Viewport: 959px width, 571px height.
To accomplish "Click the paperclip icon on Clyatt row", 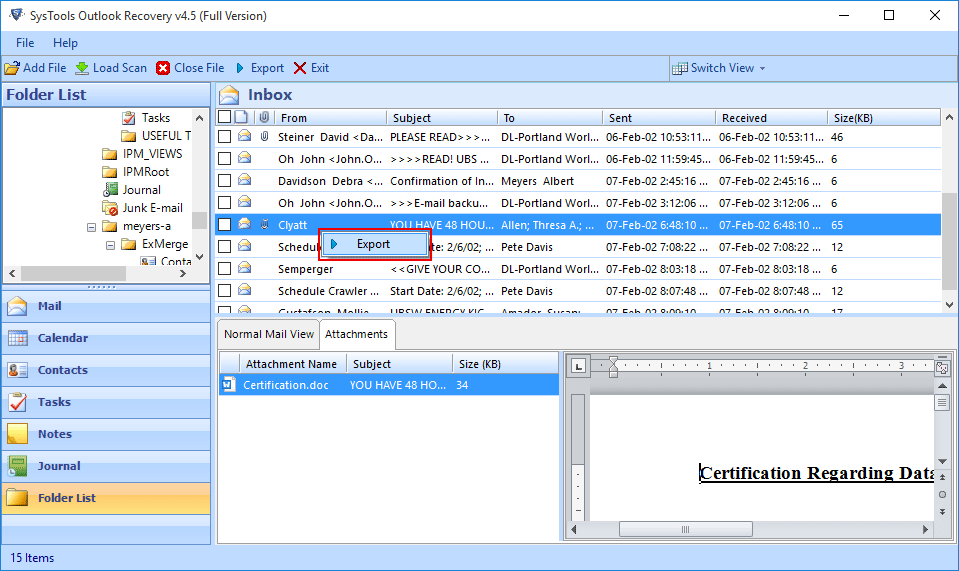I will click(x=264, y=224).
